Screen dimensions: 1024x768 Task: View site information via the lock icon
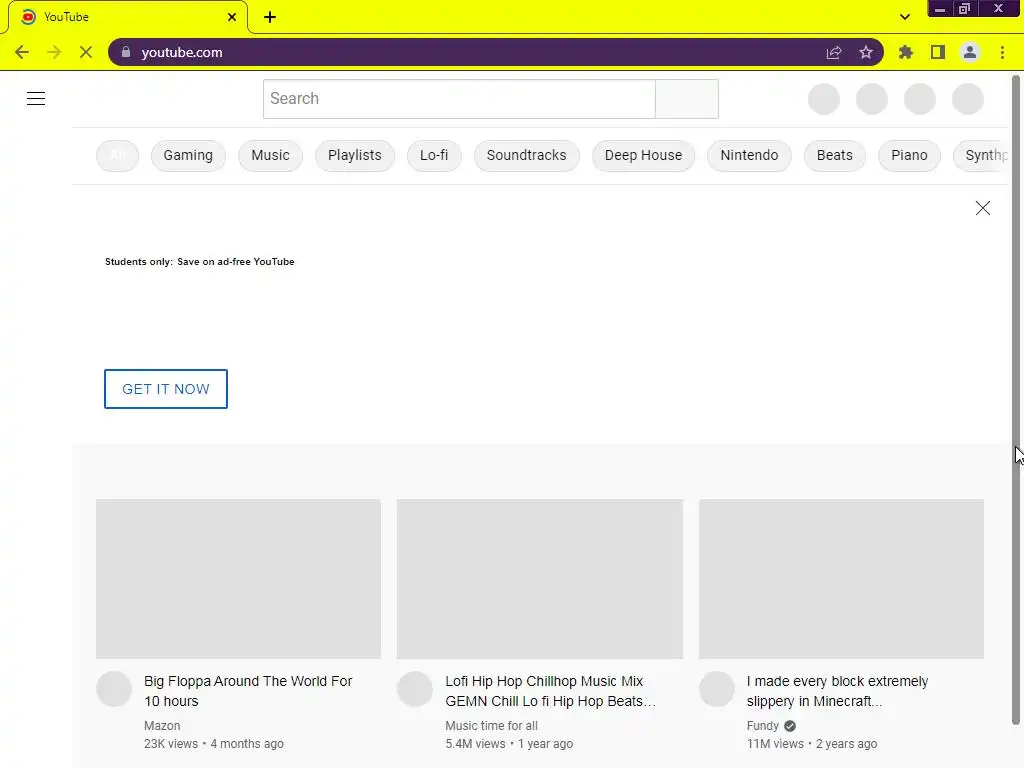tap(126, 52)
